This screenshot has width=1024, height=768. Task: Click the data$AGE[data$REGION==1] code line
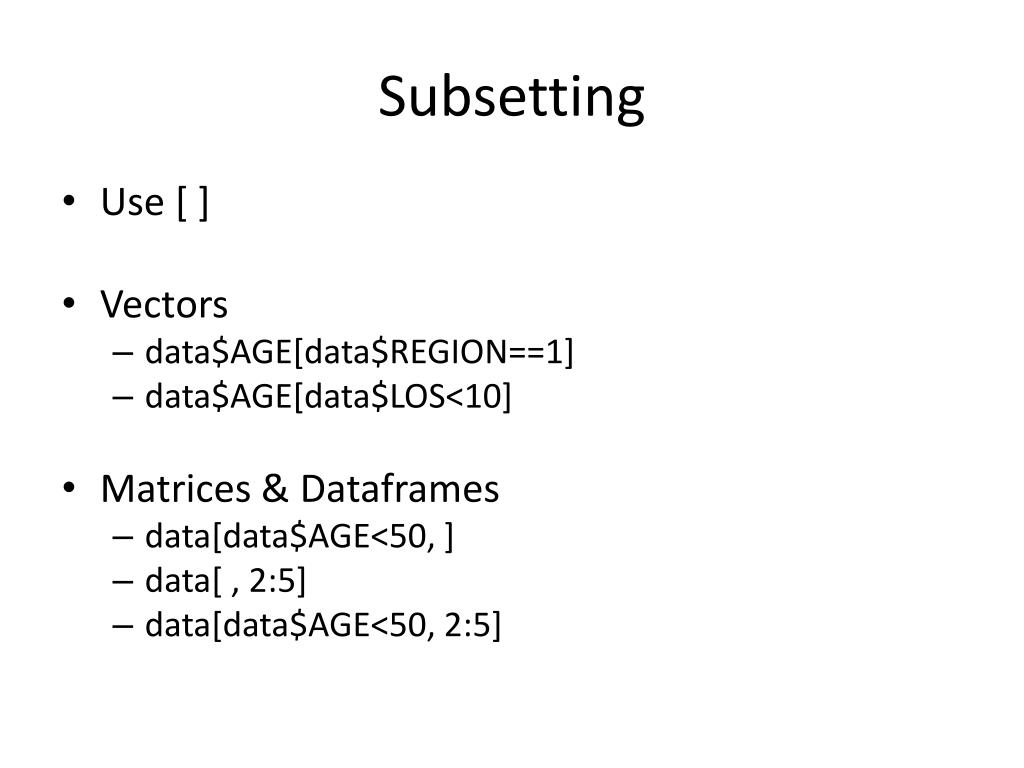click(359, 353)
